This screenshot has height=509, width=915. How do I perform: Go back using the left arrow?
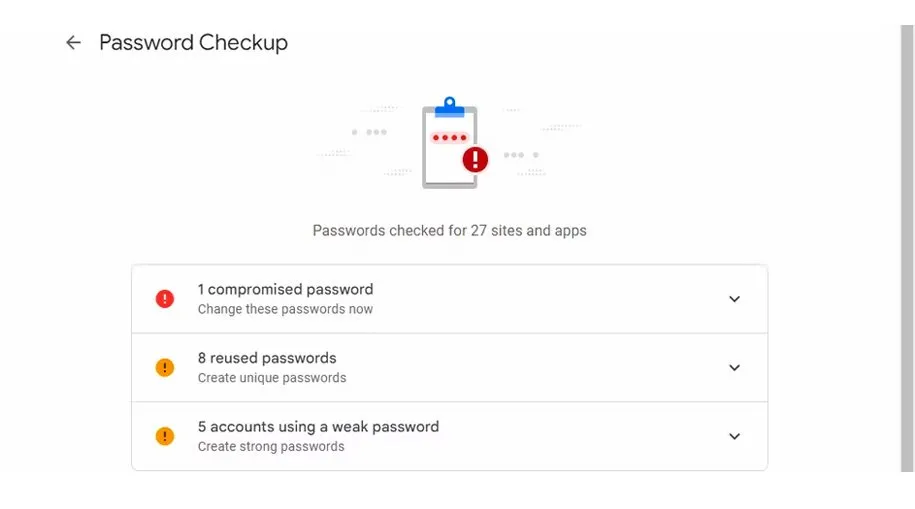coord(73,43)
